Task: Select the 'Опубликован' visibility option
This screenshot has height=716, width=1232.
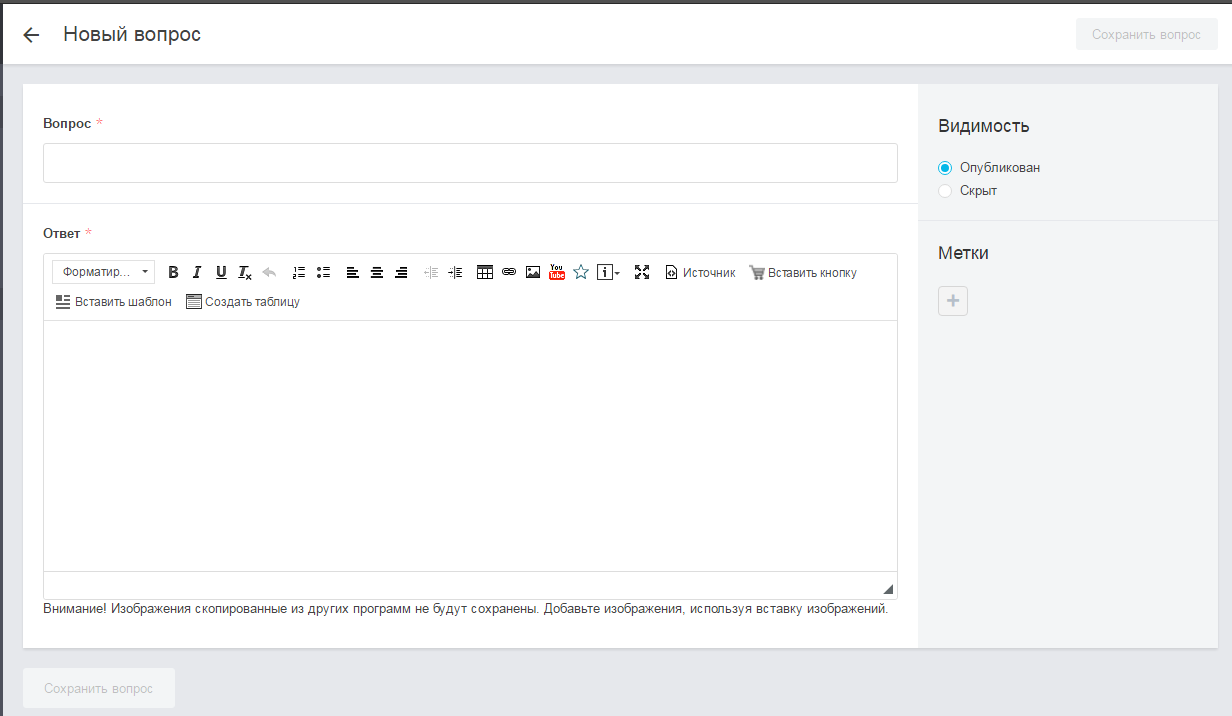Action: (x=945, y=168)
